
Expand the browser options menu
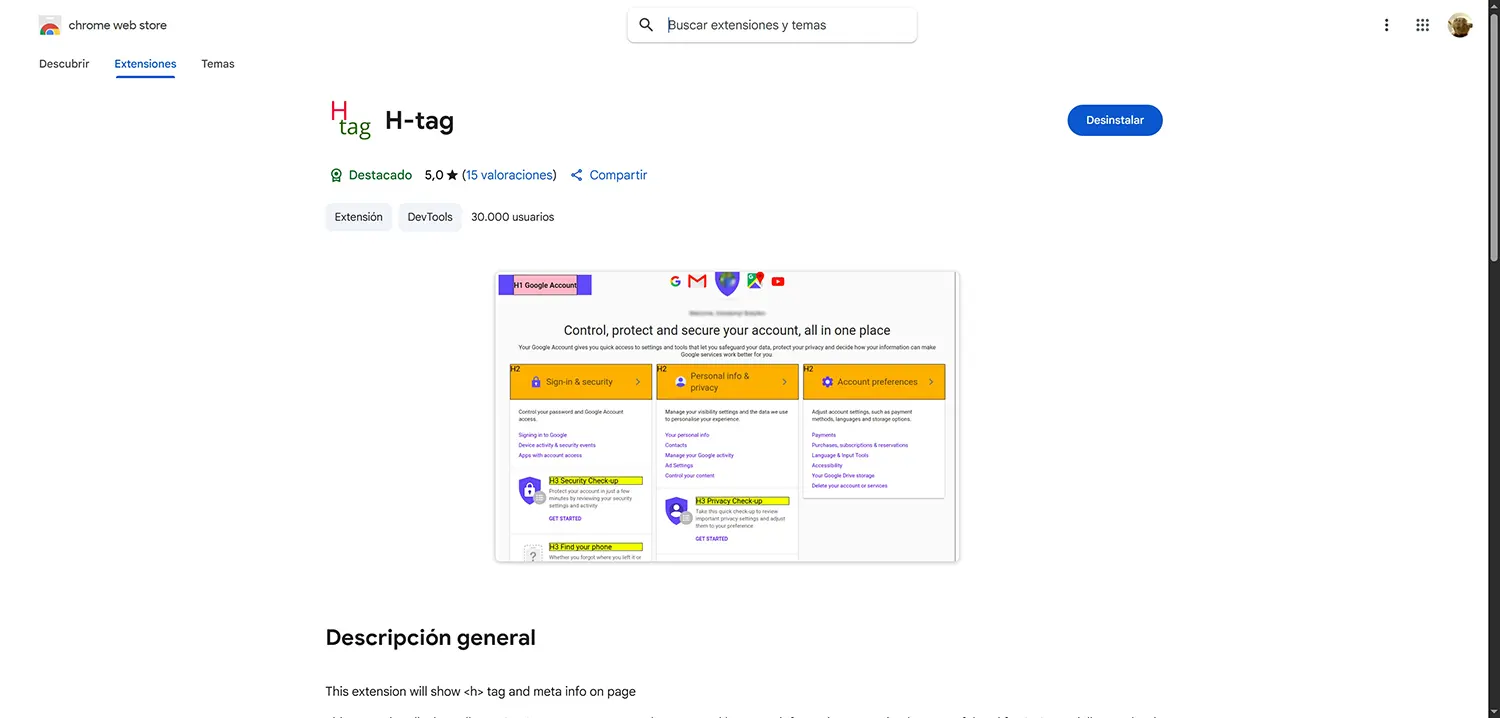[x=1386, y=24]
